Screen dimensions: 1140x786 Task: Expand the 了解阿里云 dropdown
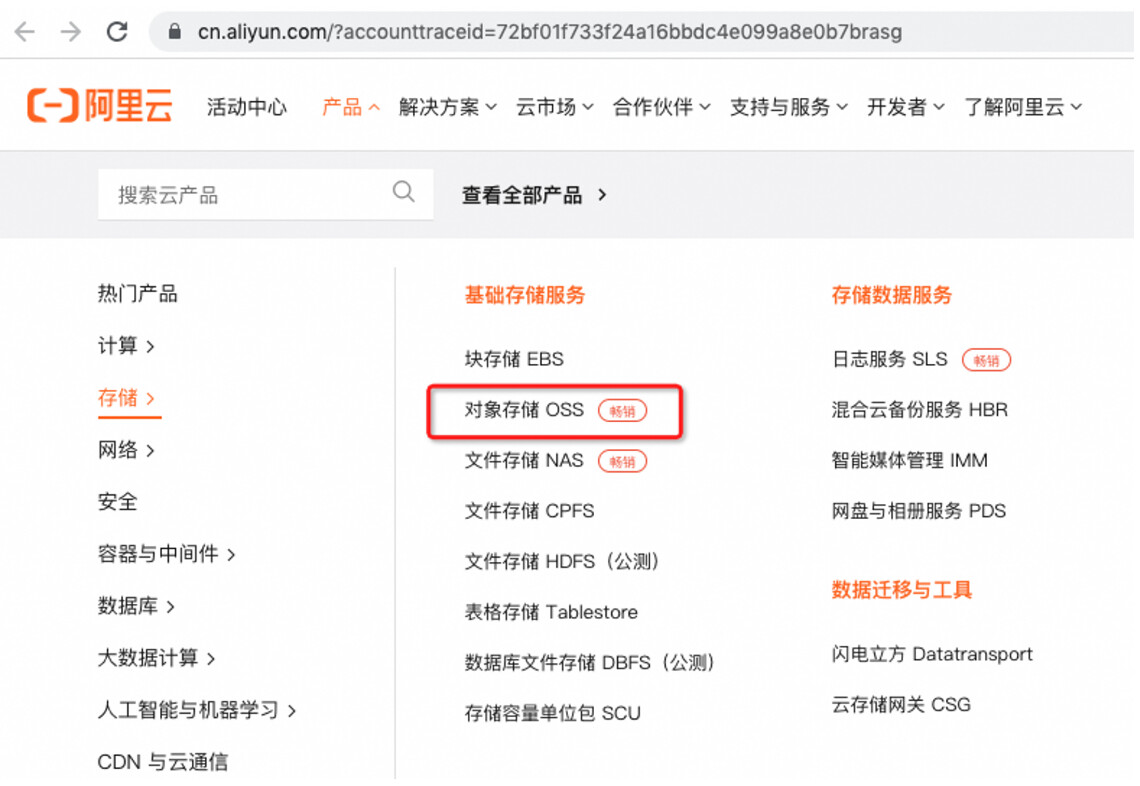1023,107
